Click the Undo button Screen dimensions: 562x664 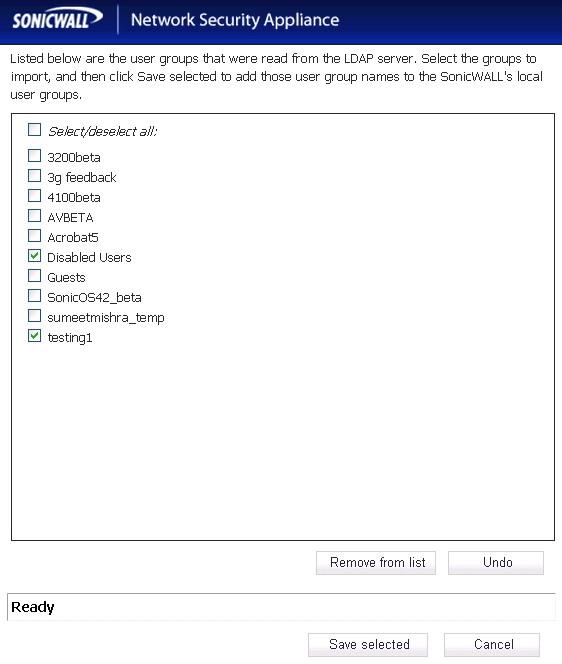[496, 563]
